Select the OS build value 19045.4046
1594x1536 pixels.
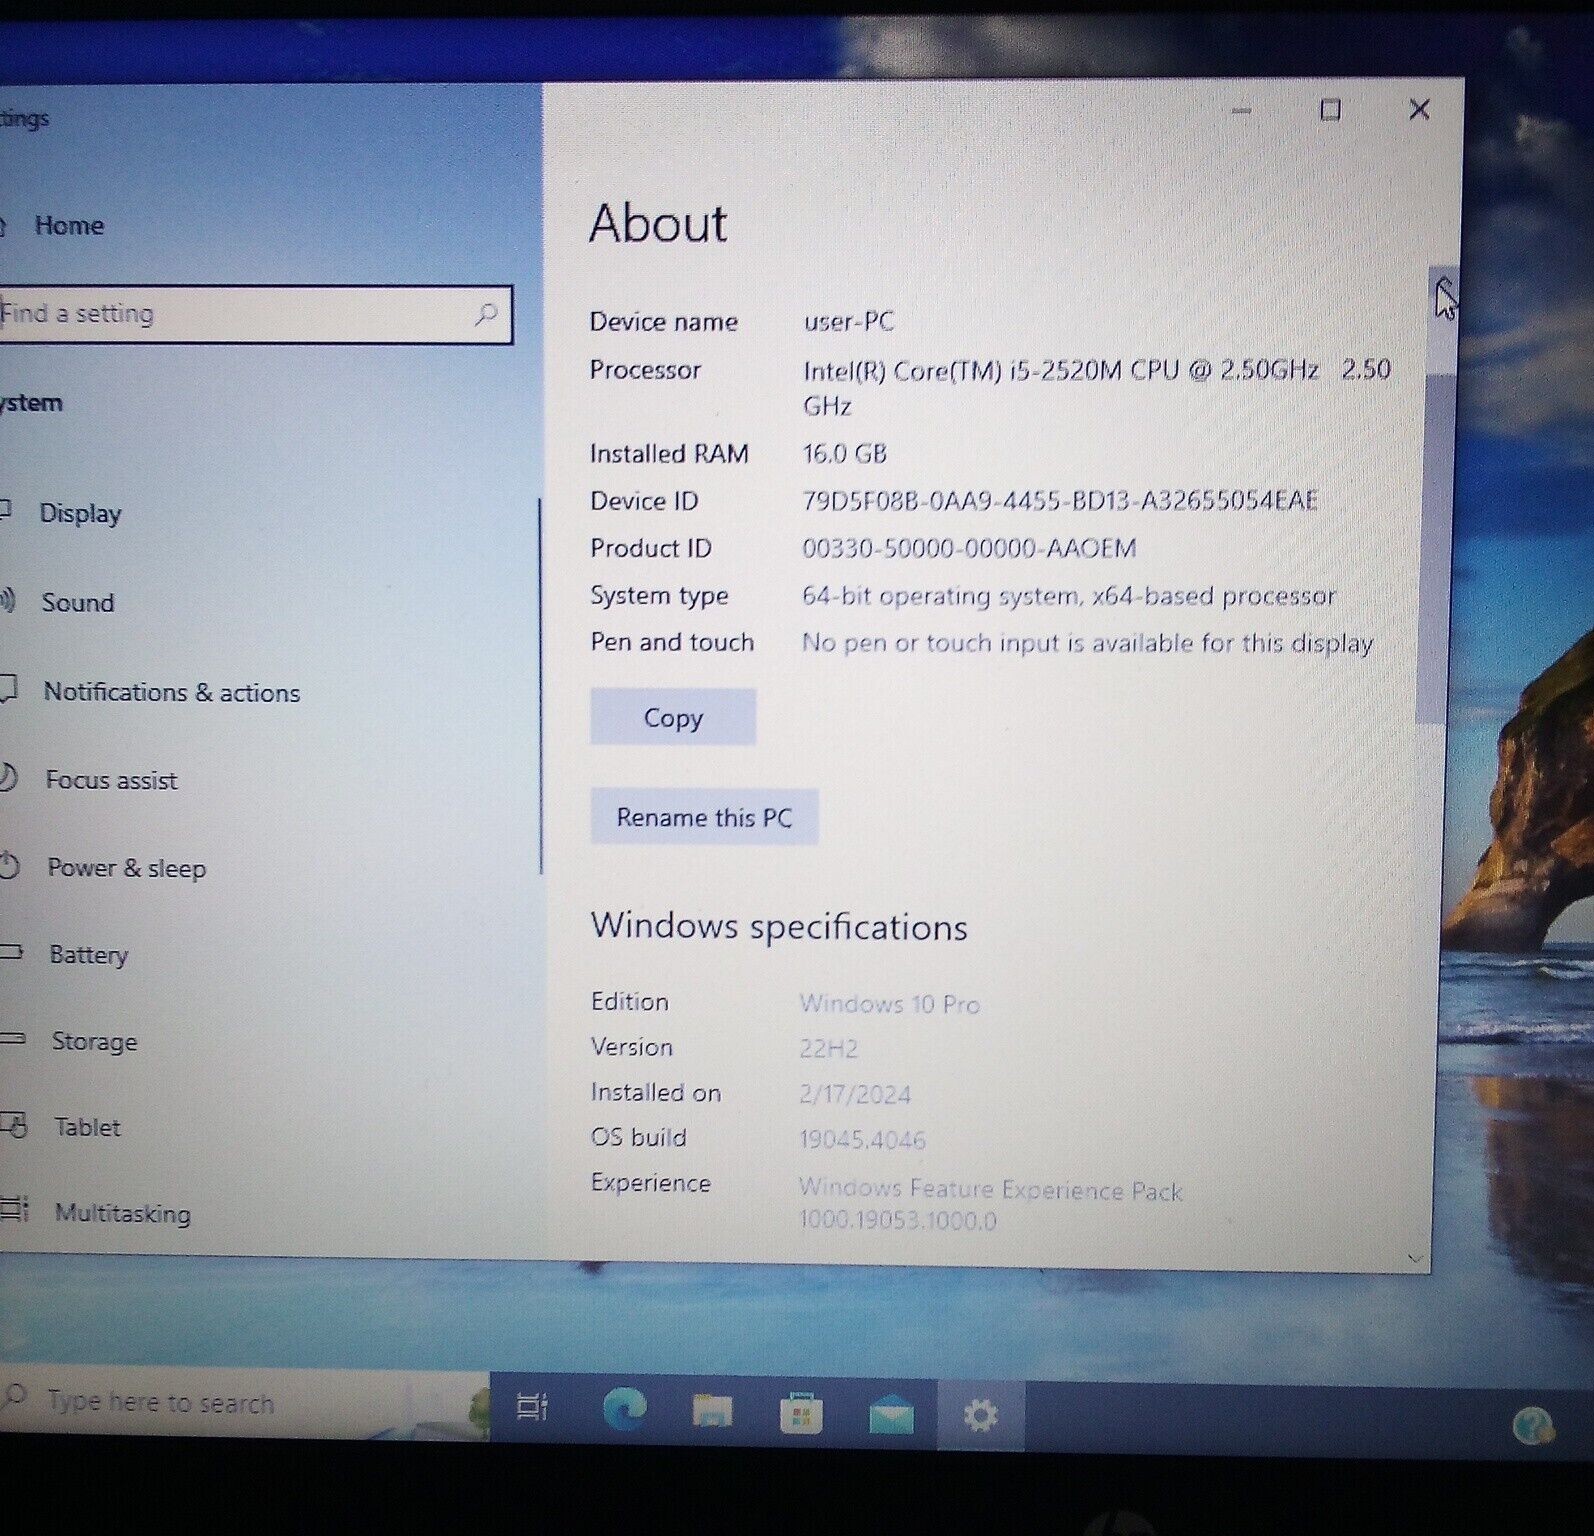[x=862, y=1139]
